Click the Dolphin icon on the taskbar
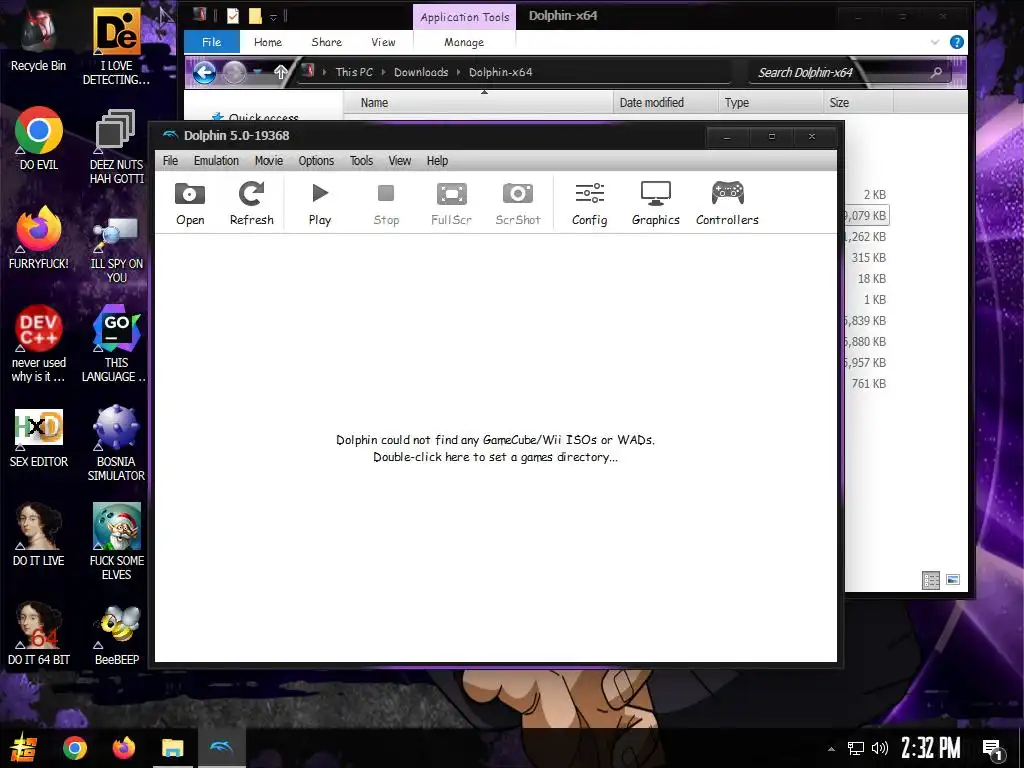1024x768 pixels. pyautogui.click(x=221, y=748)
